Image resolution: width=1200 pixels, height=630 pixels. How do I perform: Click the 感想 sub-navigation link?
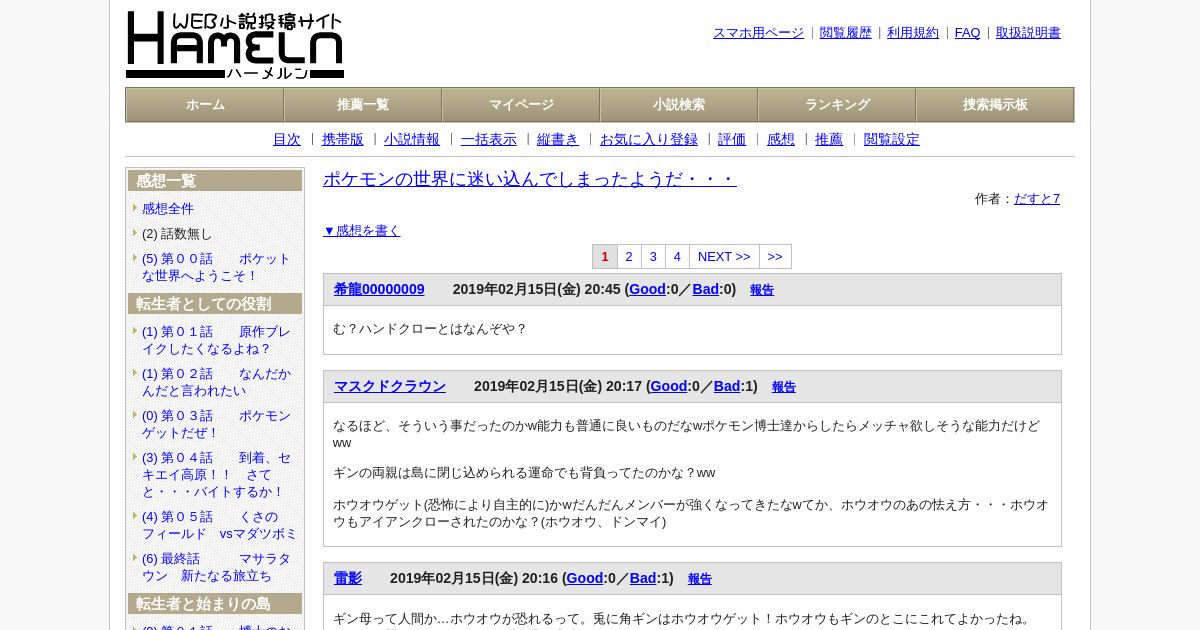(x=781, y=140)
